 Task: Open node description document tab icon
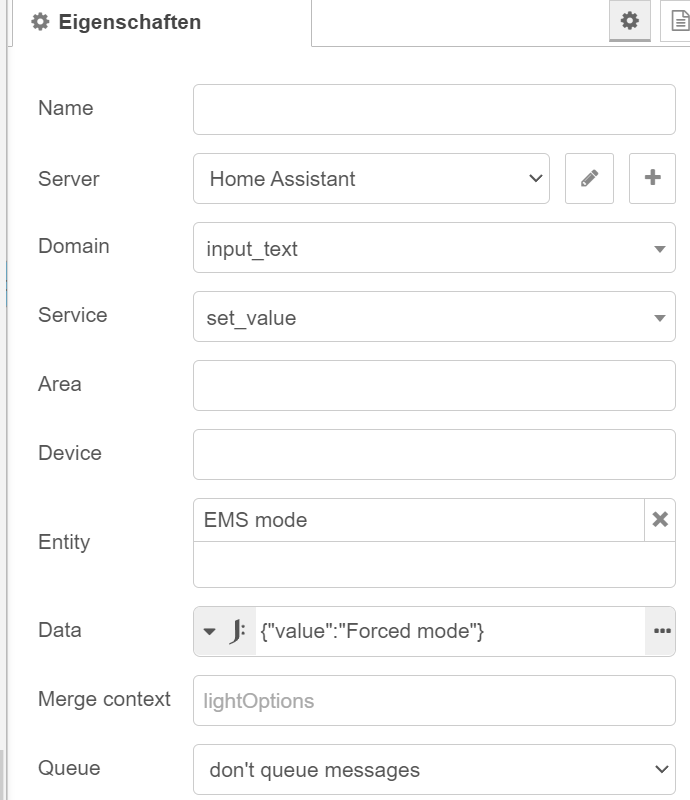[678, 21]
